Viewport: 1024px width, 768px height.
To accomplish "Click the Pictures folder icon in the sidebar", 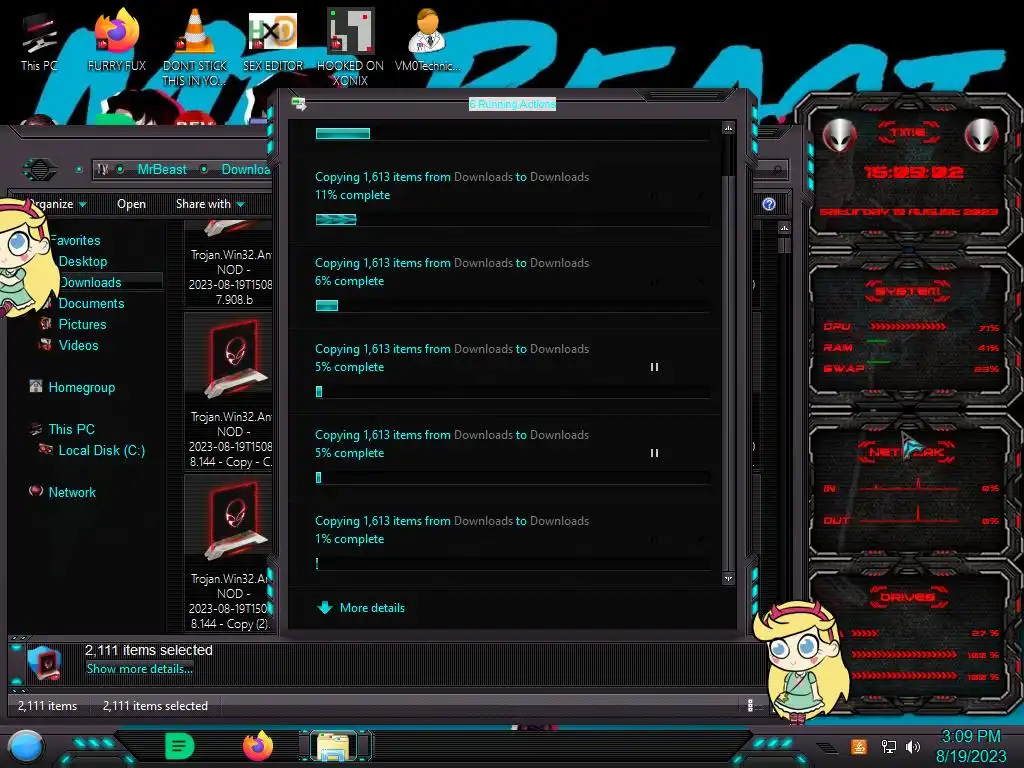I will (x=46, y=323).
